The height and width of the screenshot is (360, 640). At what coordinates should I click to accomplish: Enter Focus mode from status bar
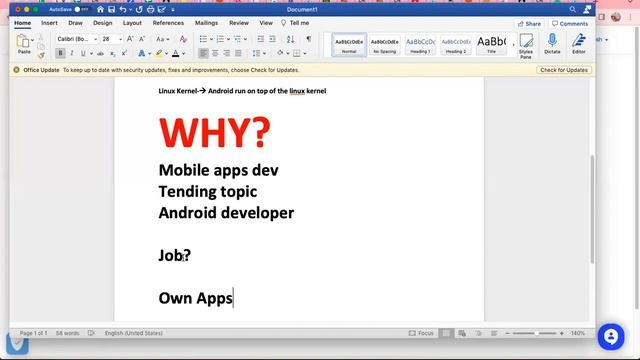pyautogui.click(x=421, y=333)
